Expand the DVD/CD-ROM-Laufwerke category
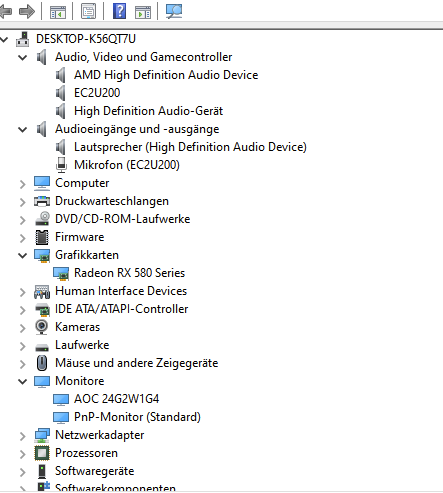Screen dimensions: 443x493 click(23, 220)
